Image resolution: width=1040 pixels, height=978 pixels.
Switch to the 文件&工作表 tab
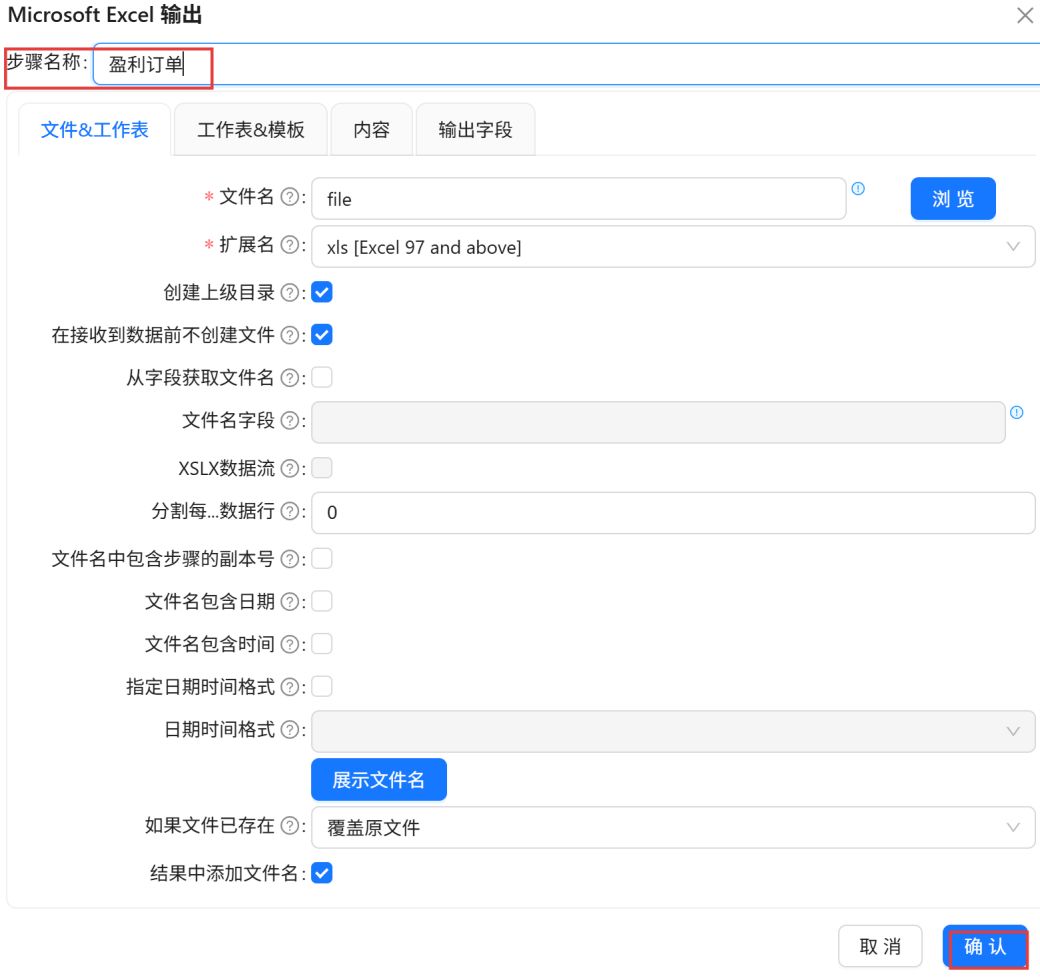click(x=94, y=130)
